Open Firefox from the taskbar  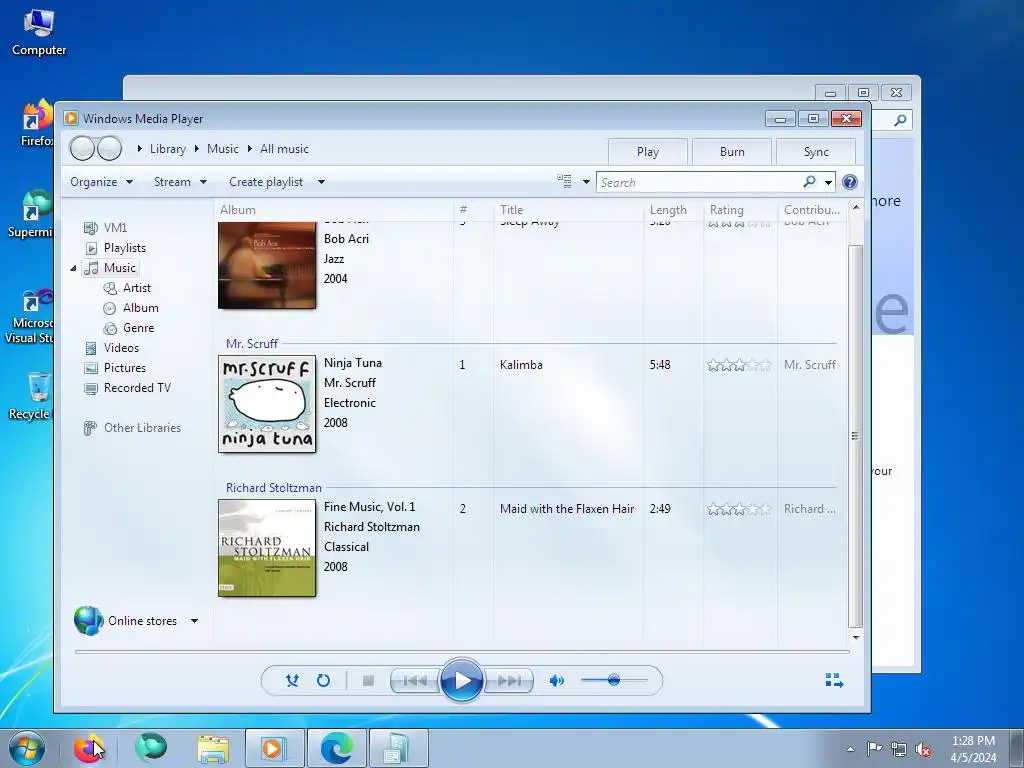(88, 748)
